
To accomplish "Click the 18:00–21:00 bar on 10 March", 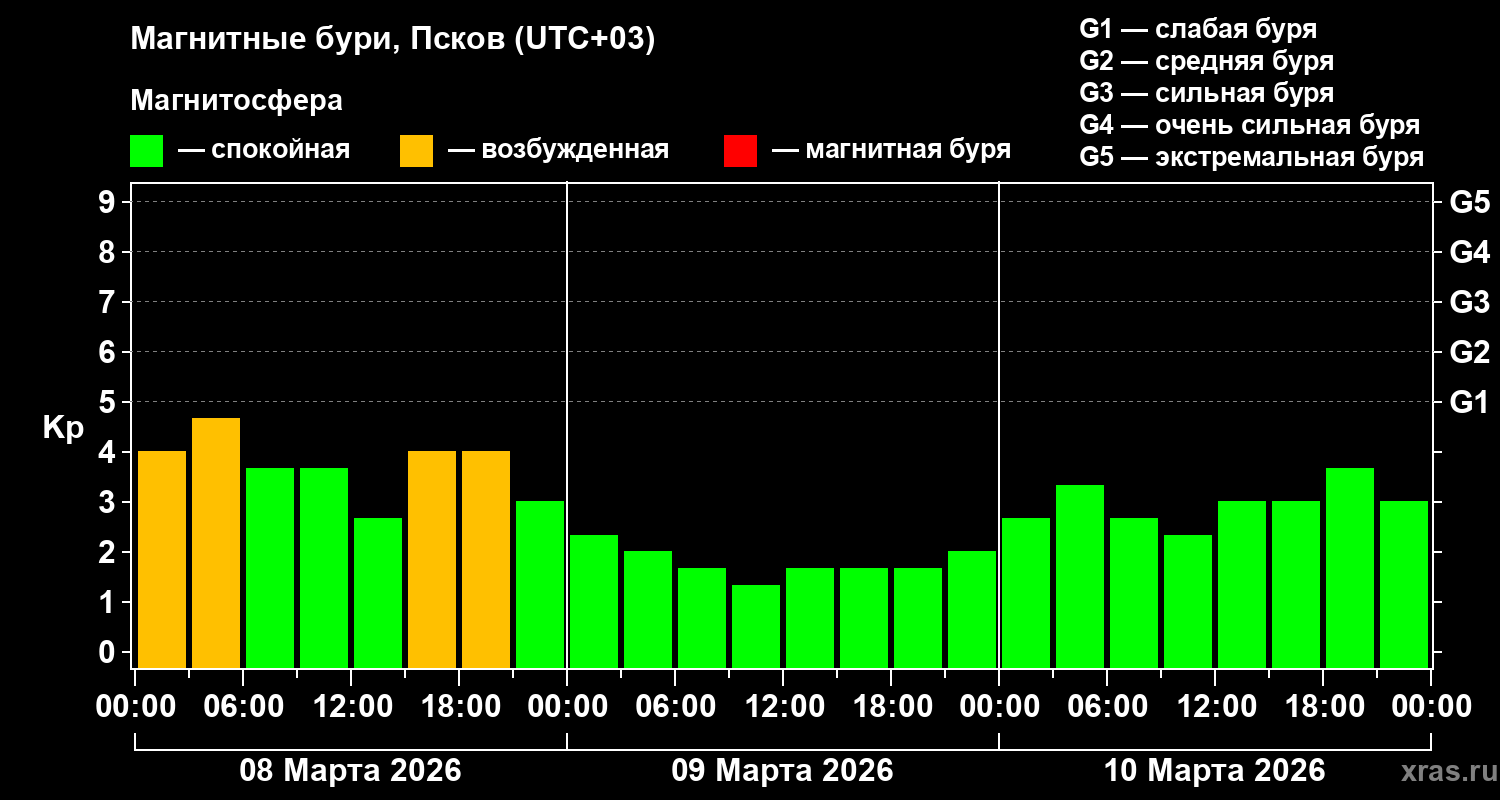I will click(x=1350, y=568).
